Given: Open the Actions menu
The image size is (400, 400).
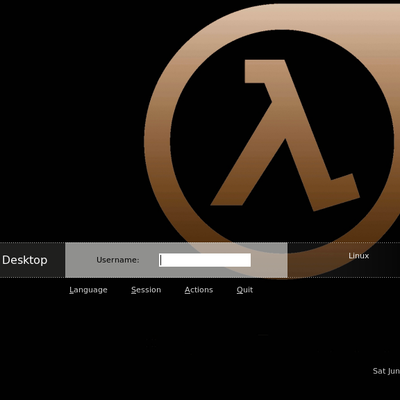Looking at the screenshot, I should (x=199, y=290).
